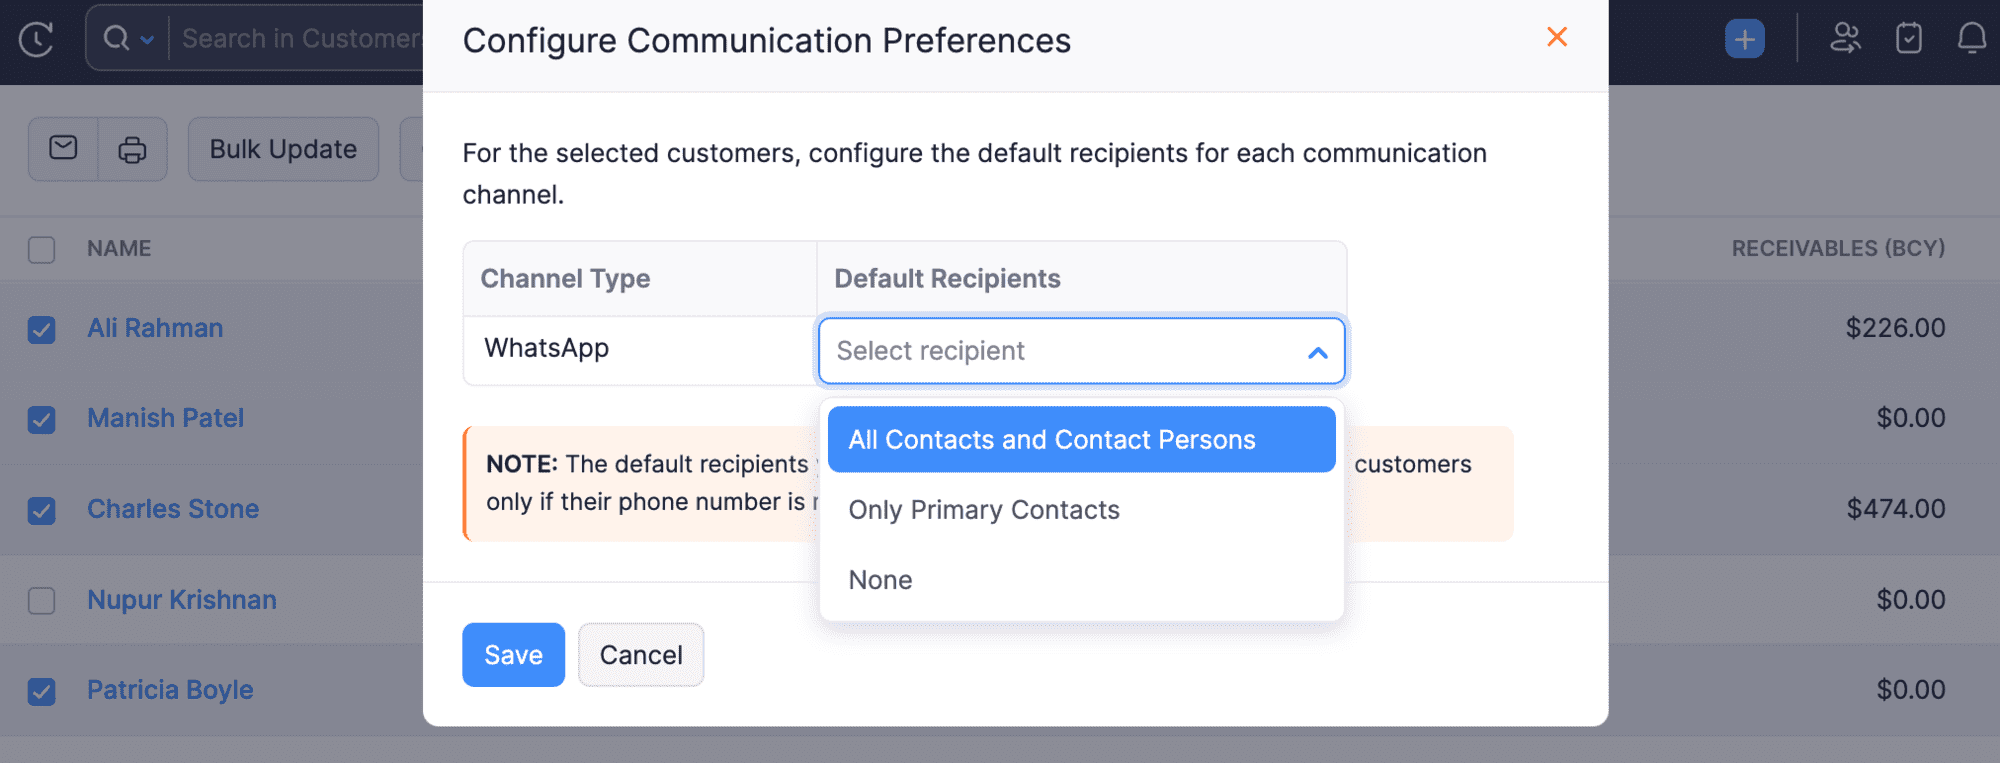The image size is (2000, 763).
Task: Open the notifications bell icon
Action: coord(1970,38)
